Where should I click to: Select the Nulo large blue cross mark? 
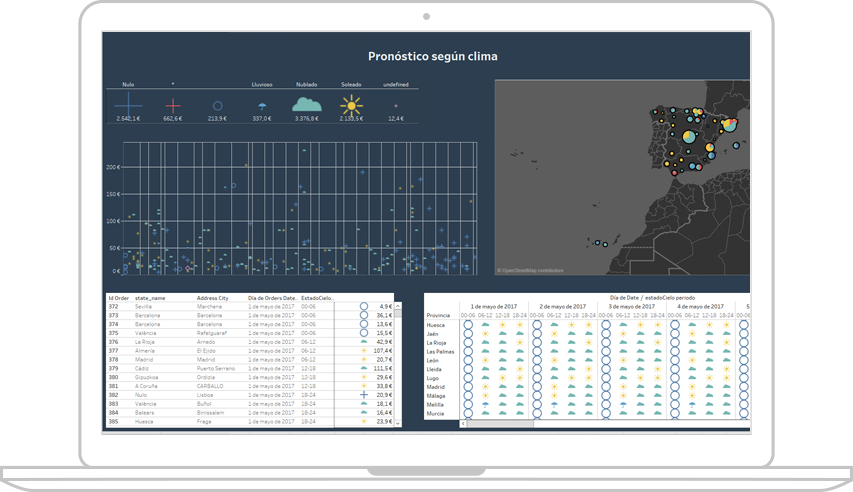tap(128, 105)
